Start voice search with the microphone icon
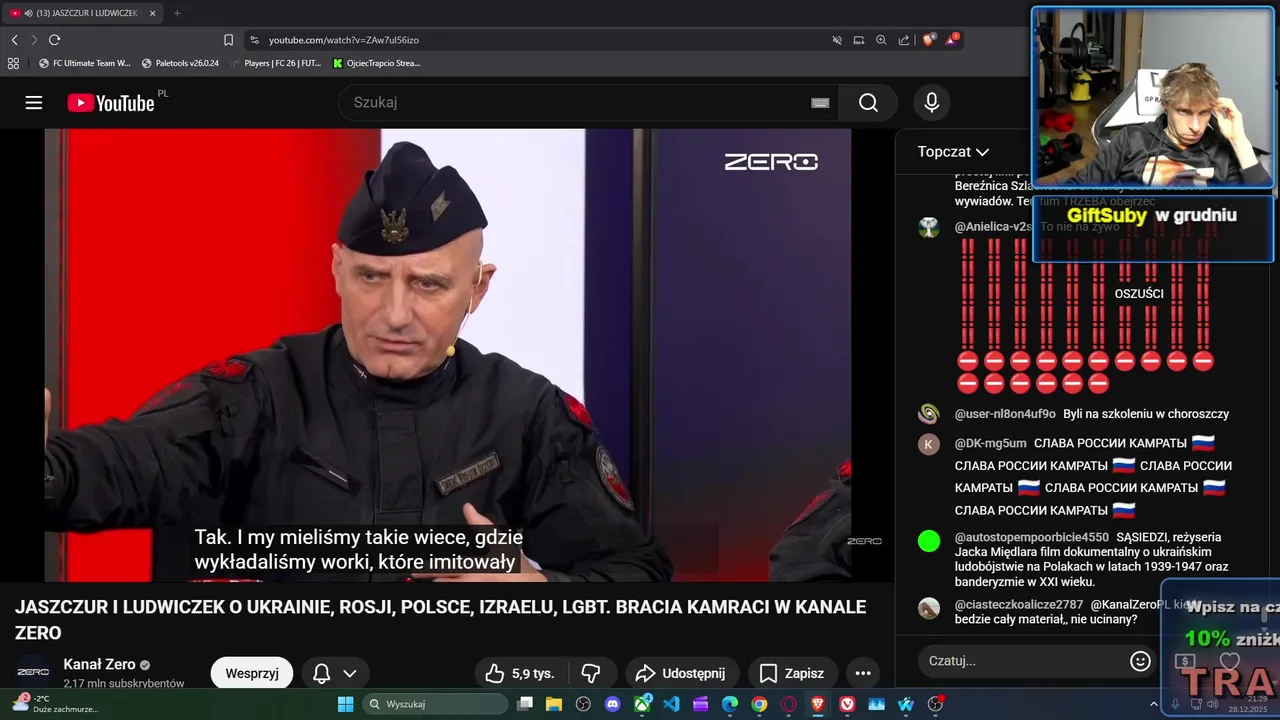This screenshot has height=720, width=1280. (932, 102)
